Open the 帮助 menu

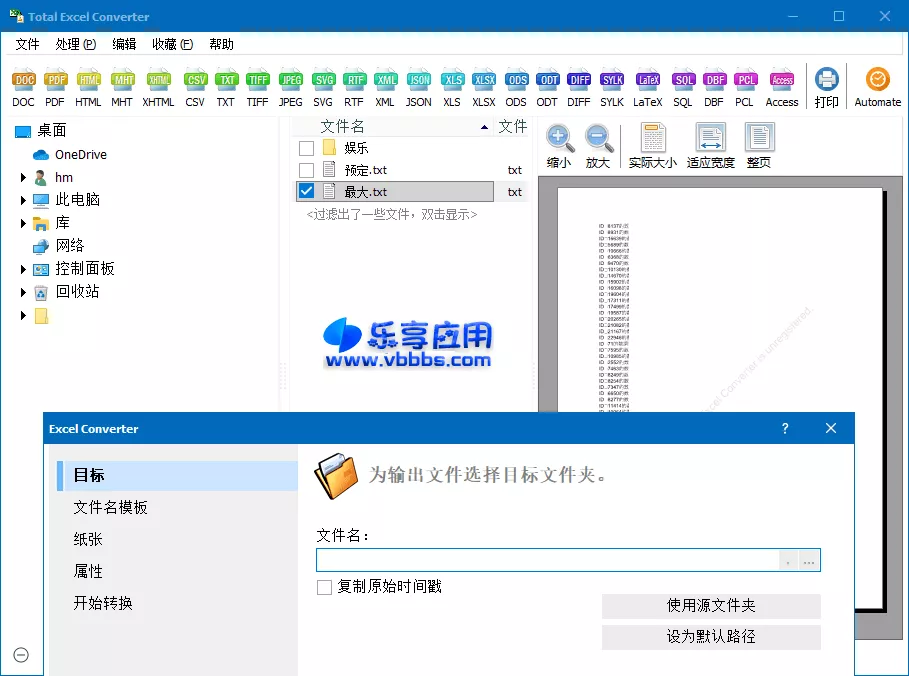(221, 44)
